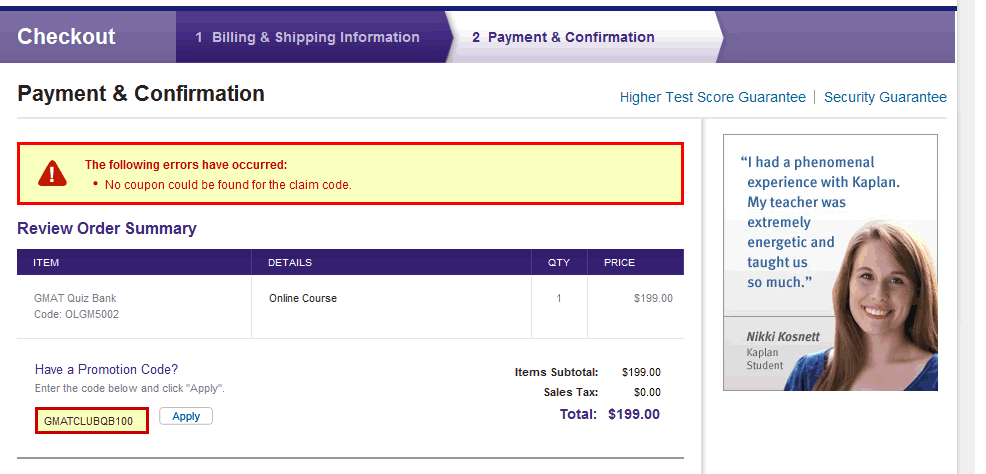Click the PRICE column header
Image resolution: width=986 pixels, height=474 pixels.
point(619,262)
